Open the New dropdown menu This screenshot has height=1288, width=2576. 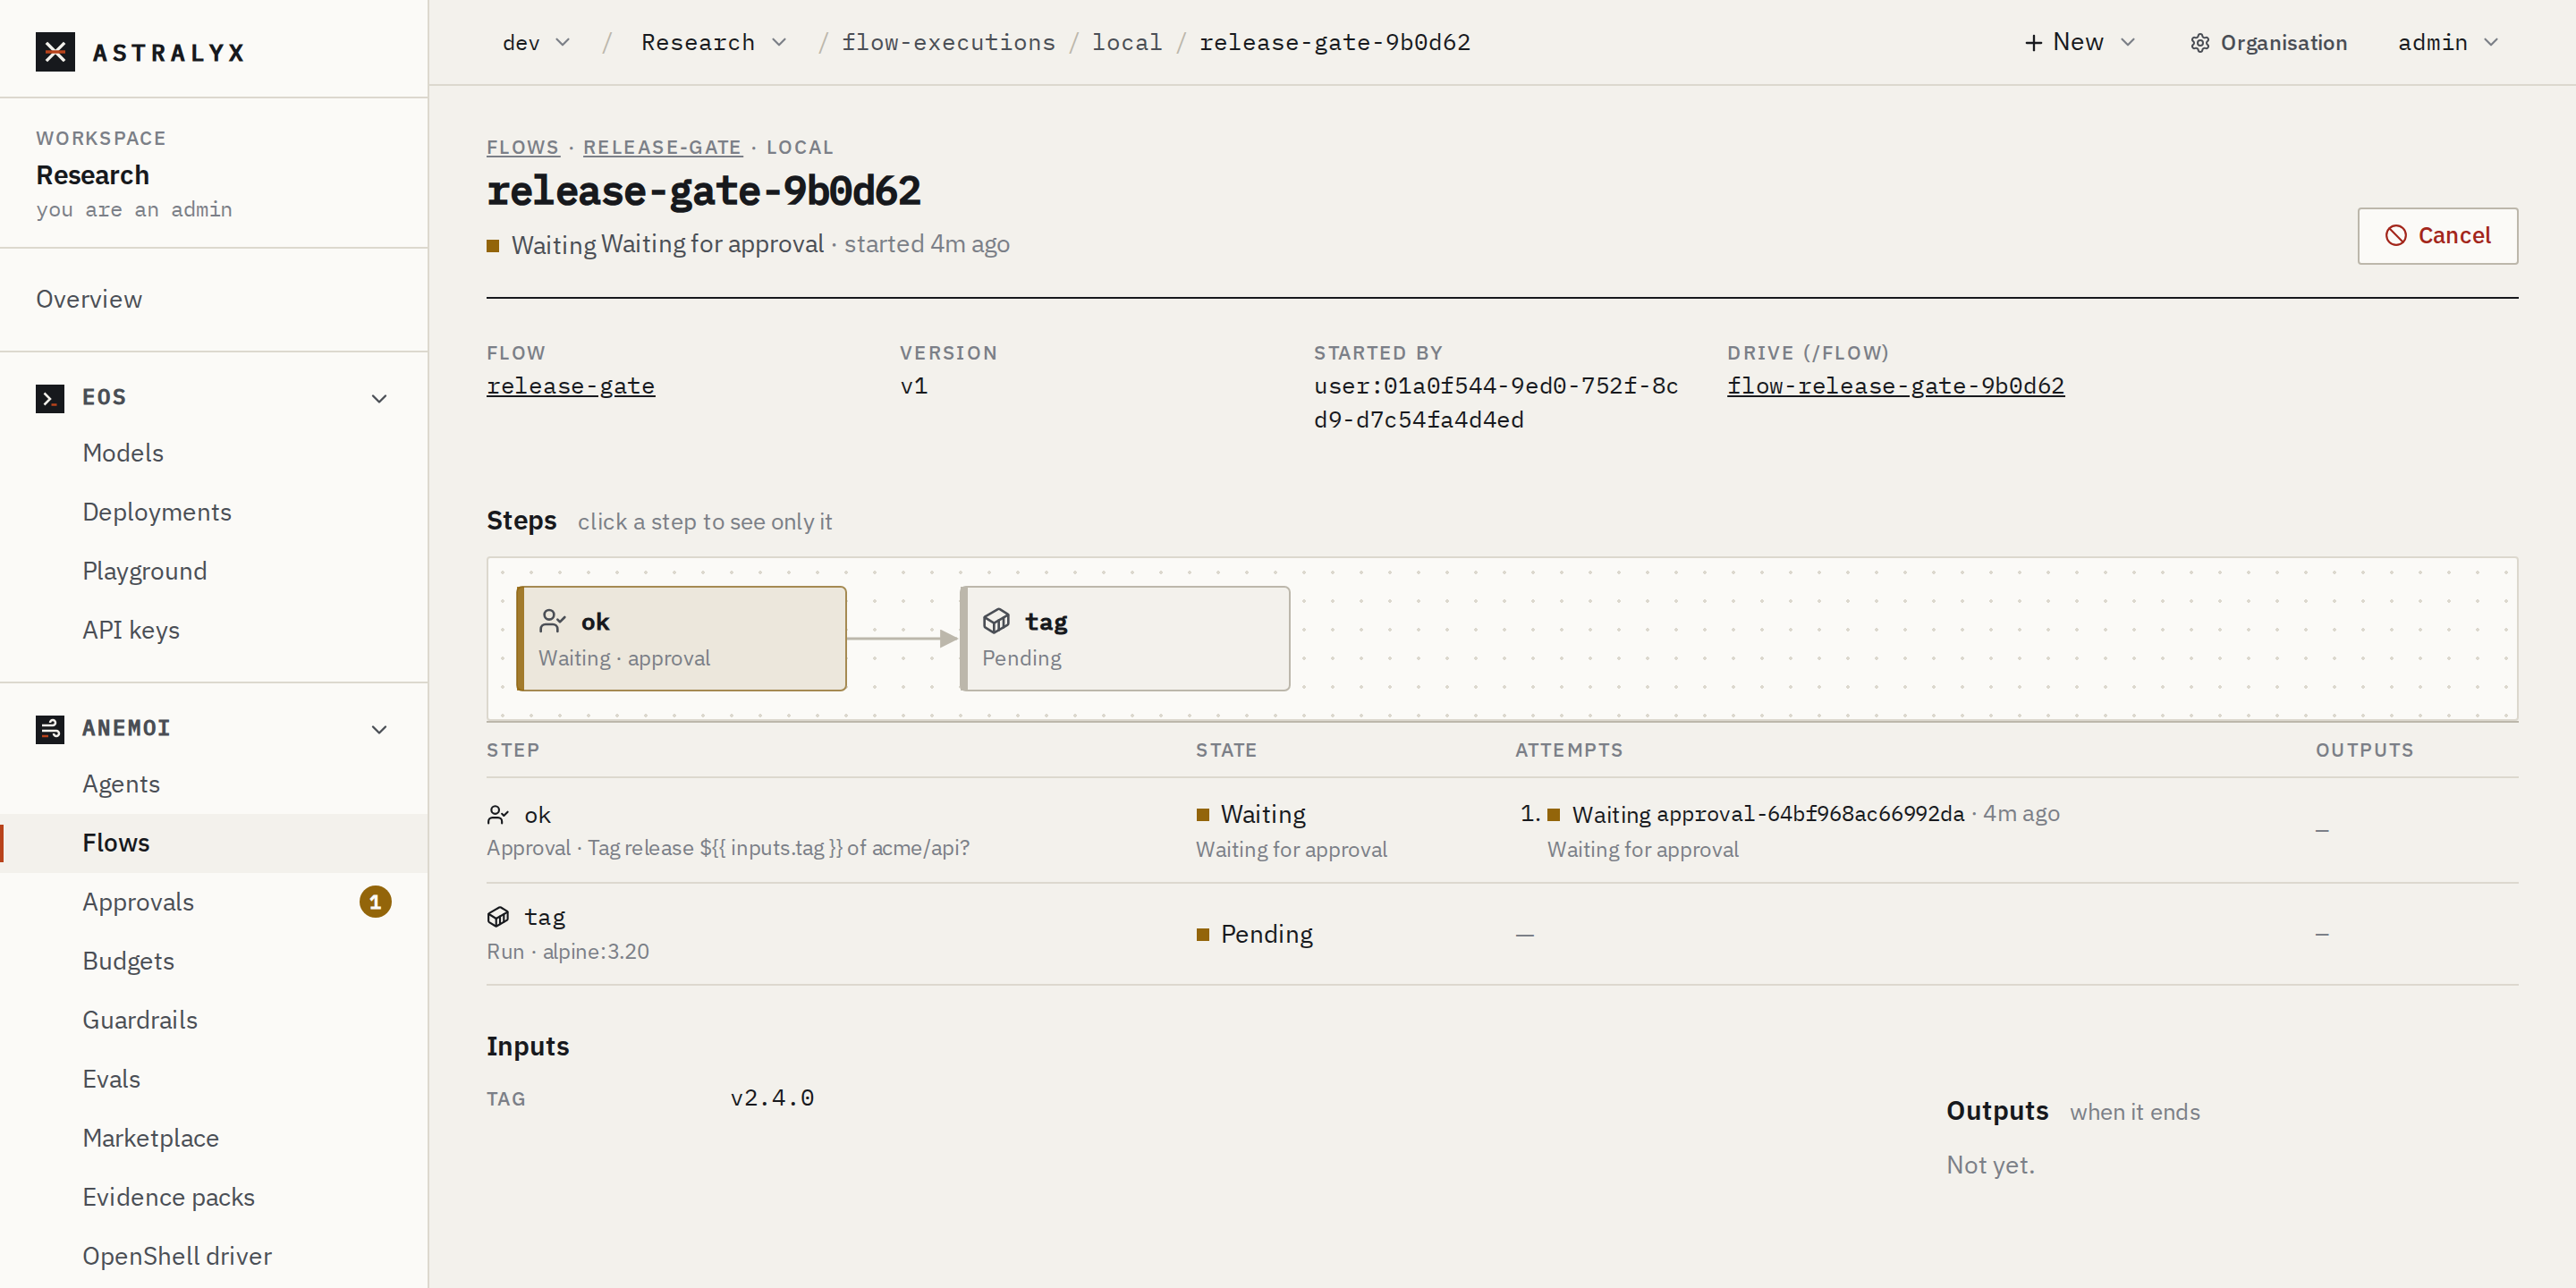(x=2079, y=43)
